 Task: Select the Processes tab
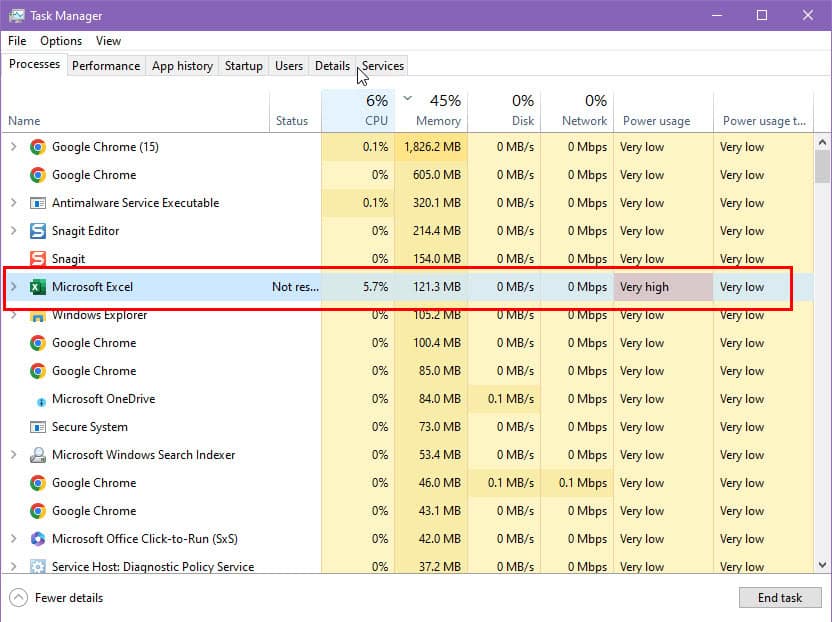coord(34,64)
